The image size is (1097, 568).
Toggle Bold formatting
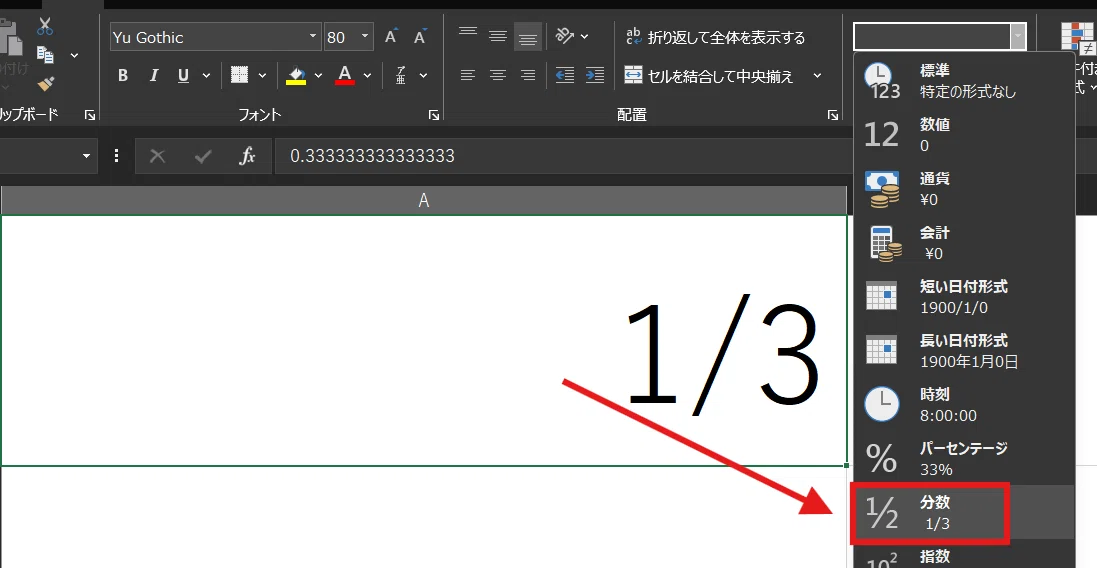click(123, 76)
